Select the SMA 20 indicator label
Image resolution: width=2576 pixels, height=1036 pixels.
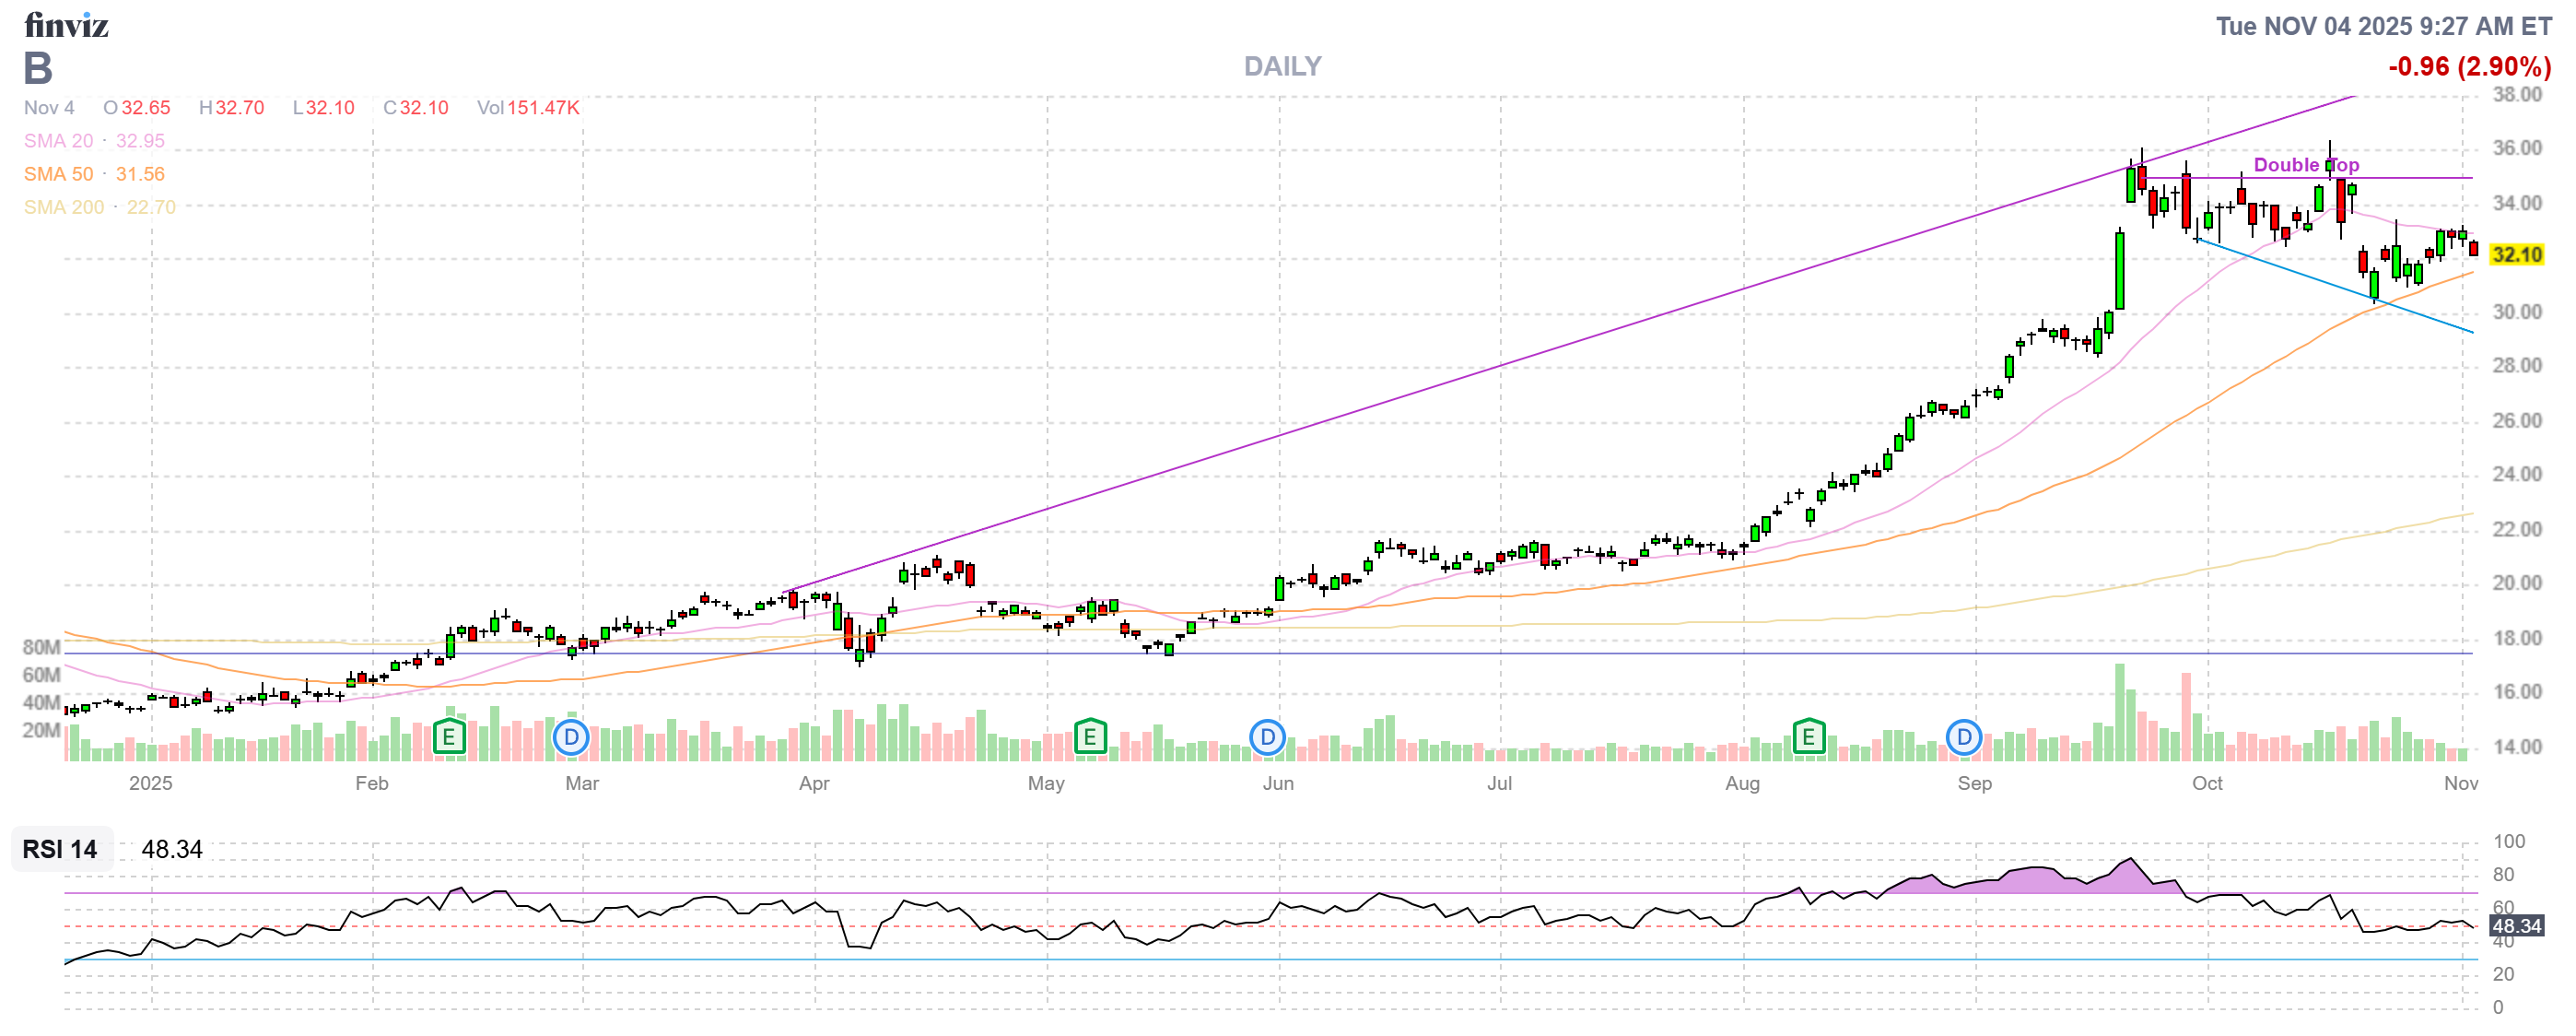tap(58, 141)
